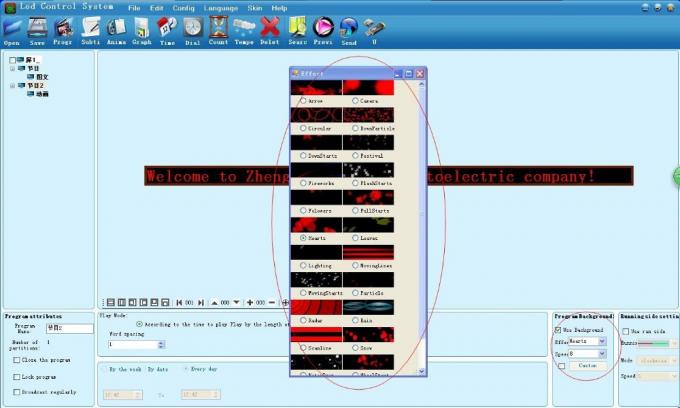The image size is (680, 408).
Task: Enable the Use run side checkbox
Action: click(625, 331)
